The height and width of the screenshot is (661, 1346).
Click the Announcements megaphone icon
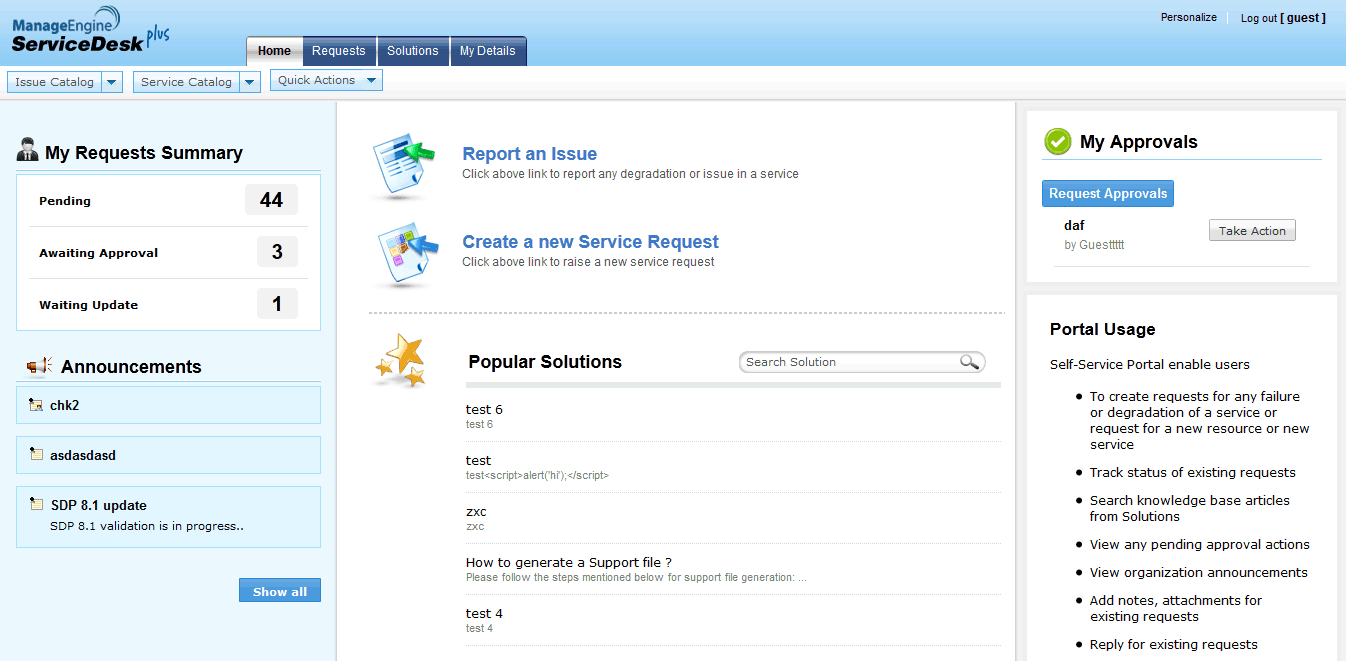click(39, 367)
